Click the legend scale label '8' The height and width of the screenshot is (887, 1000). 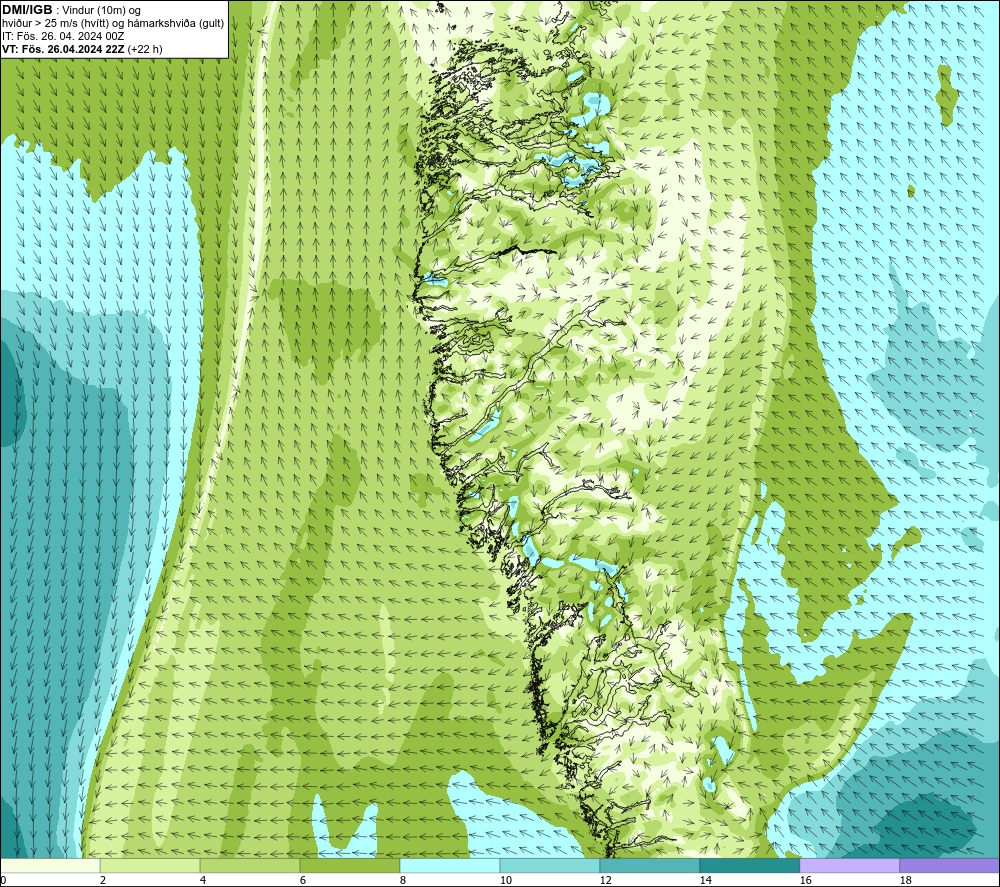(x=403, y=880)
